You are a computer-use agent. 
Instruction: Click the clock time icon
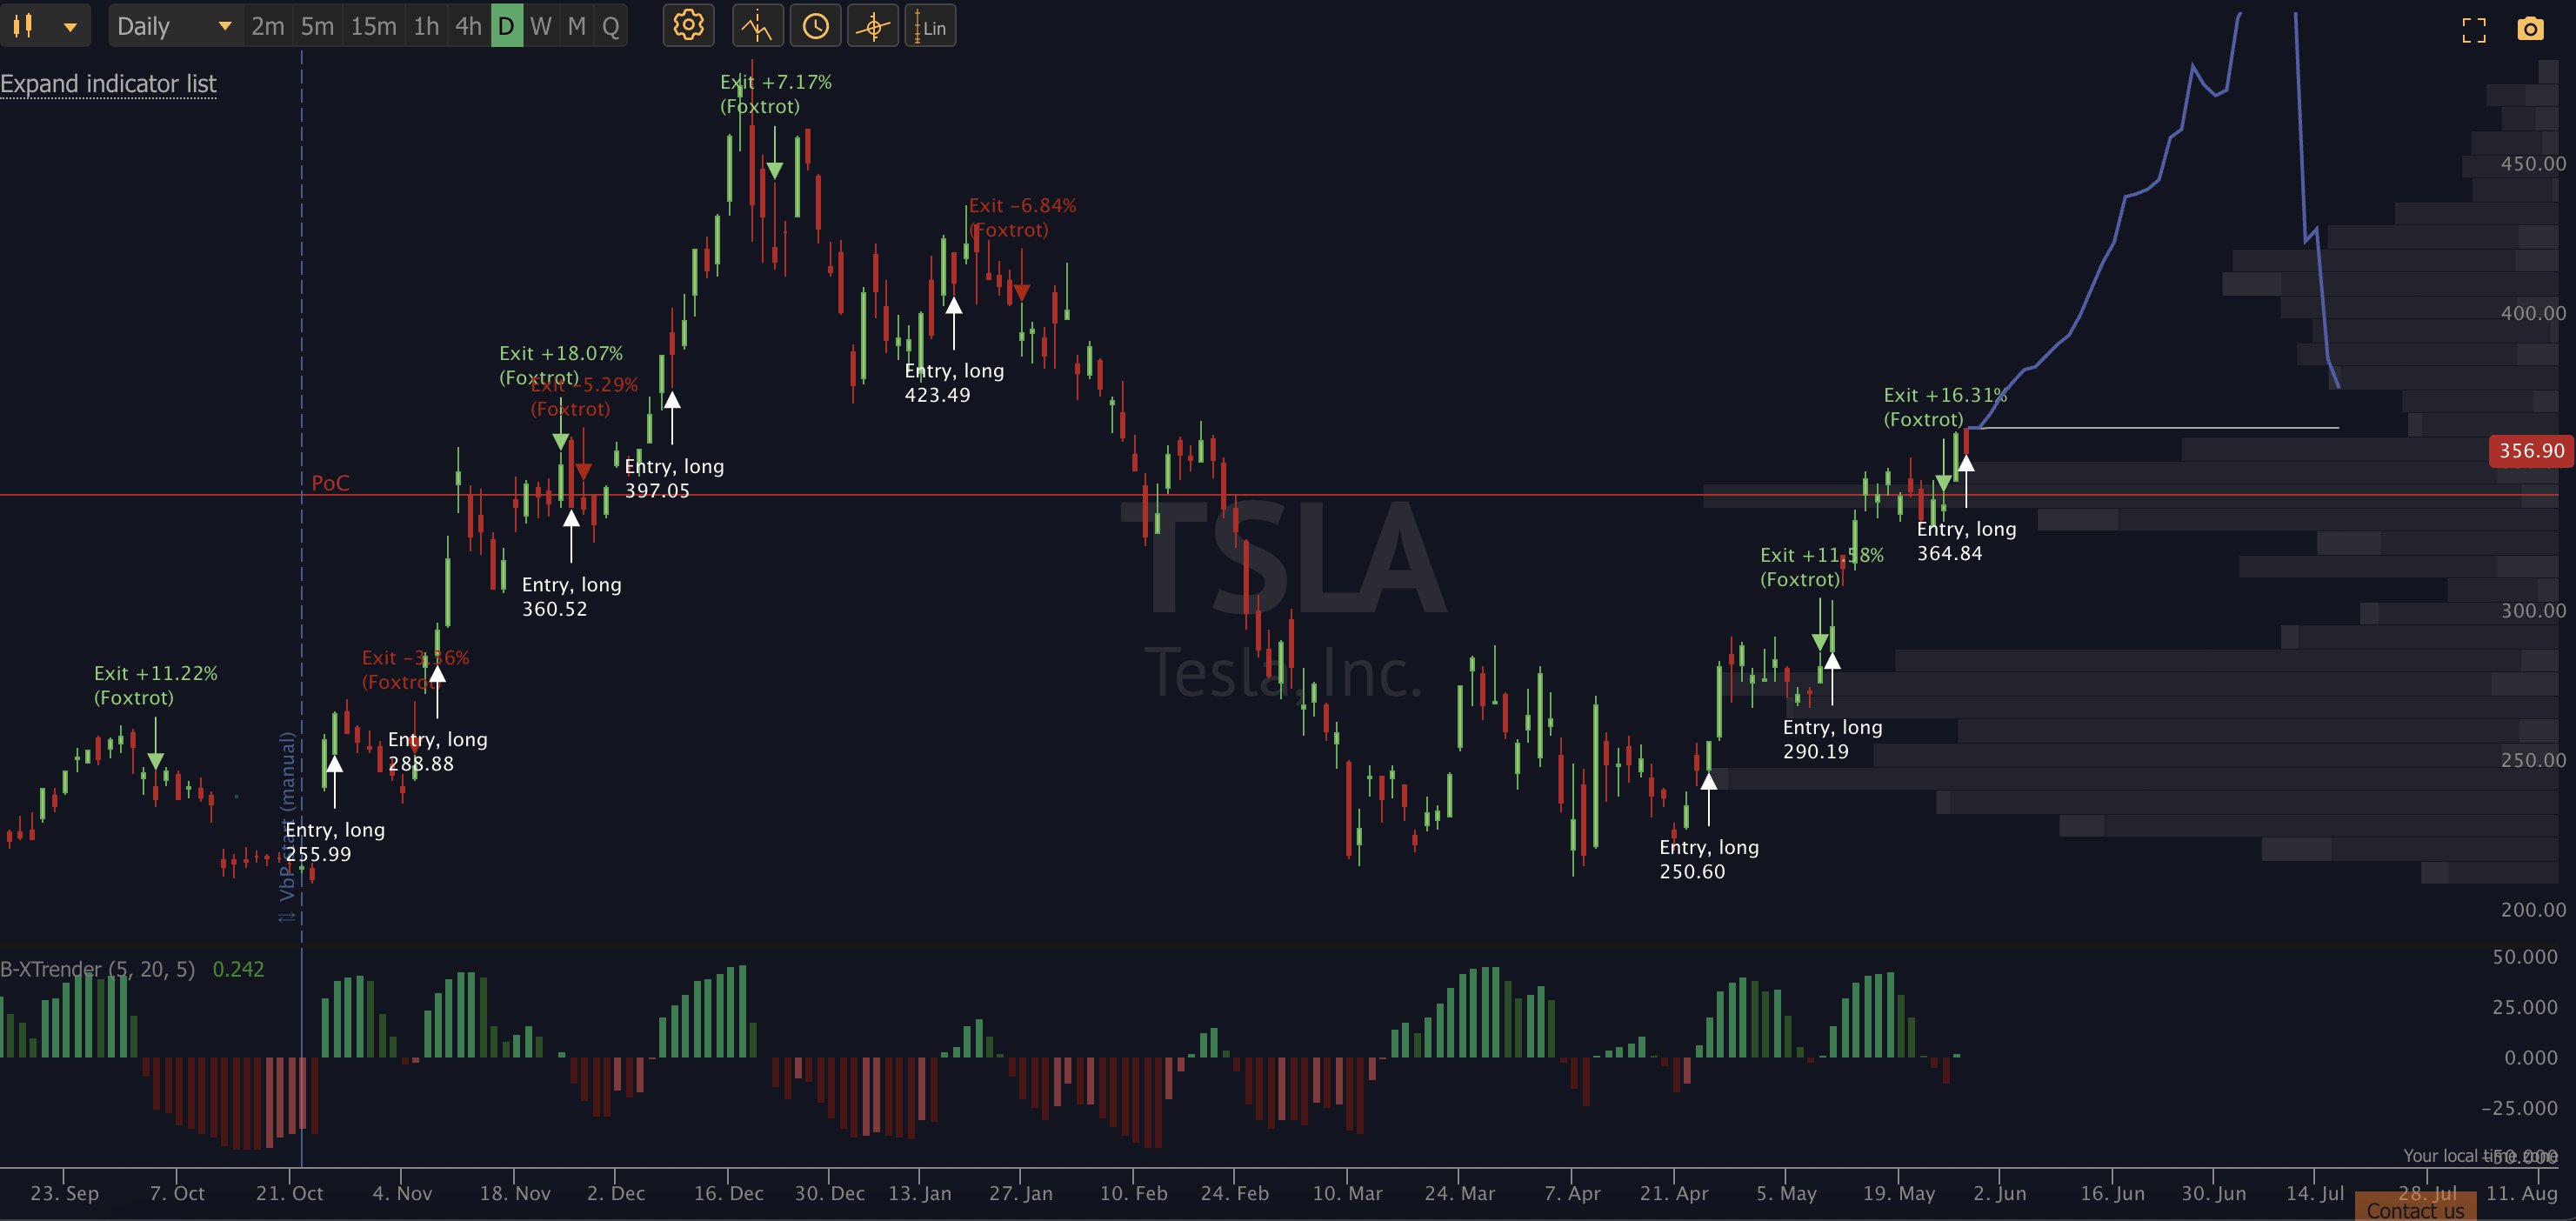(815, 26)
